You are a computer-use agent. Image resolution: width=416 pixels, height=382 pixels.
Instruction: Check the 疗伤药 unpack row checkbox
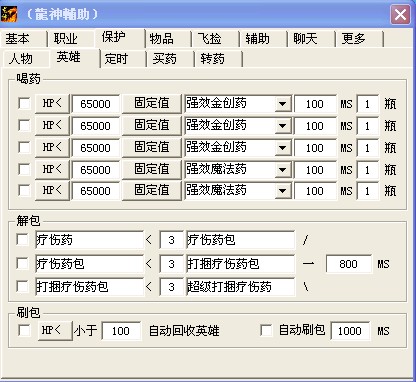(22, 240)
